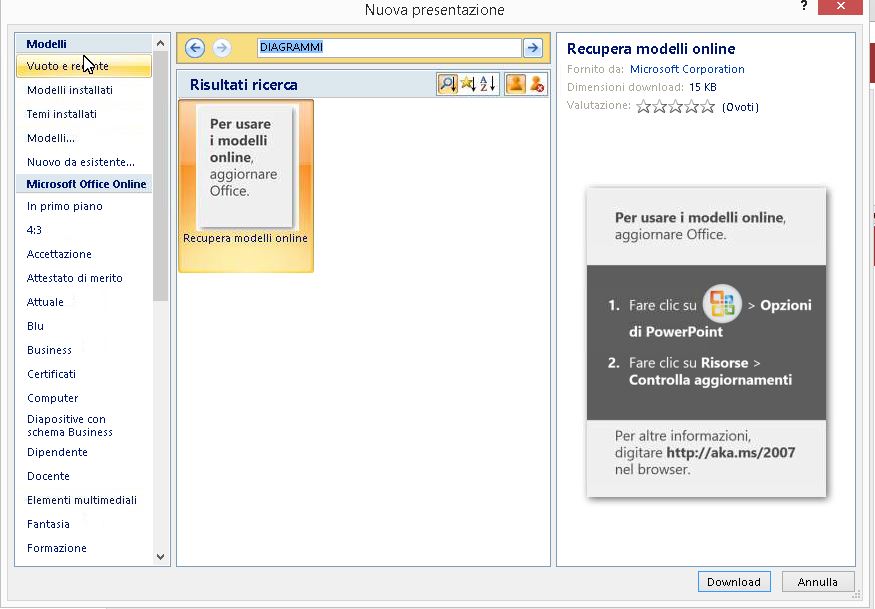This screenshot has width=875, height=609.
Task: Choose Modelli... entry
Action: point(51,138)
